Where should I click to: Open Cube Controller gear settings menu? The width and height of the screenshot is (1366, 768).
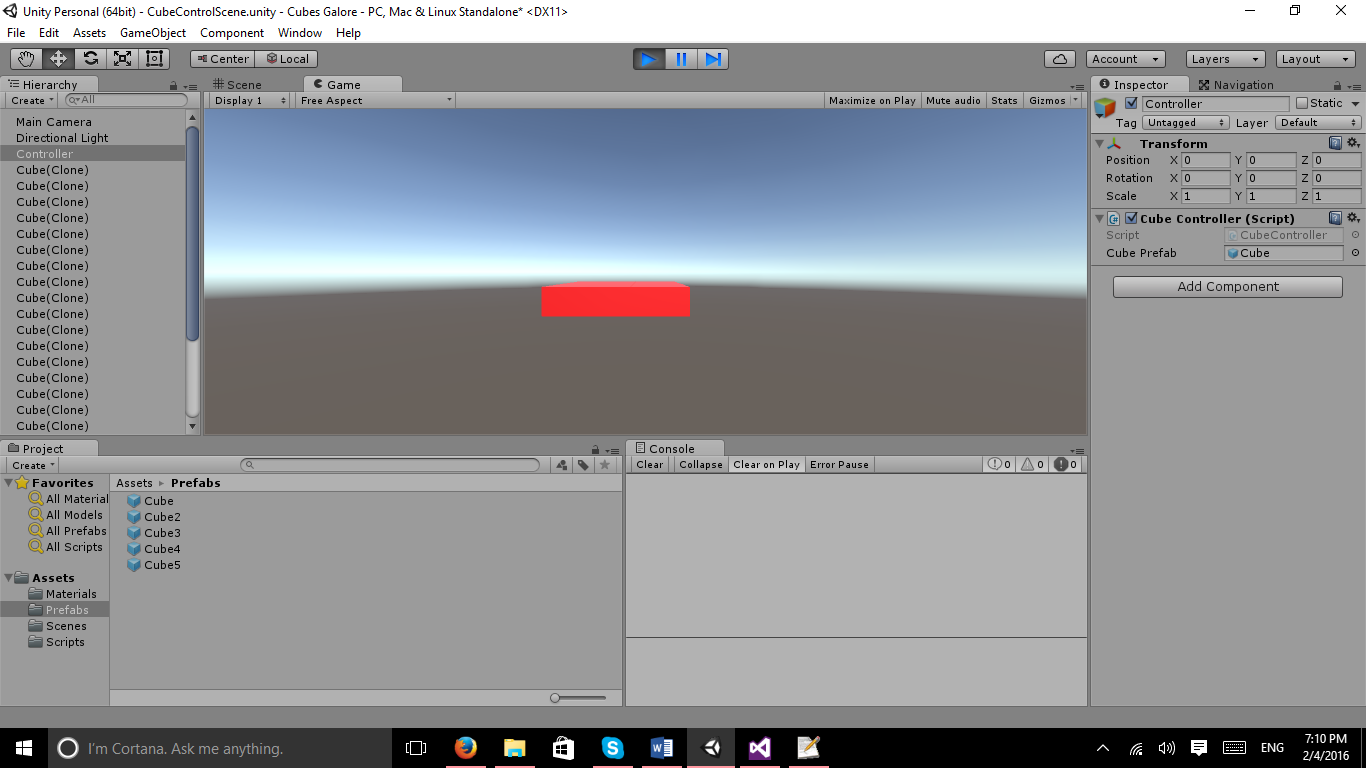[x=1353, y=217]
